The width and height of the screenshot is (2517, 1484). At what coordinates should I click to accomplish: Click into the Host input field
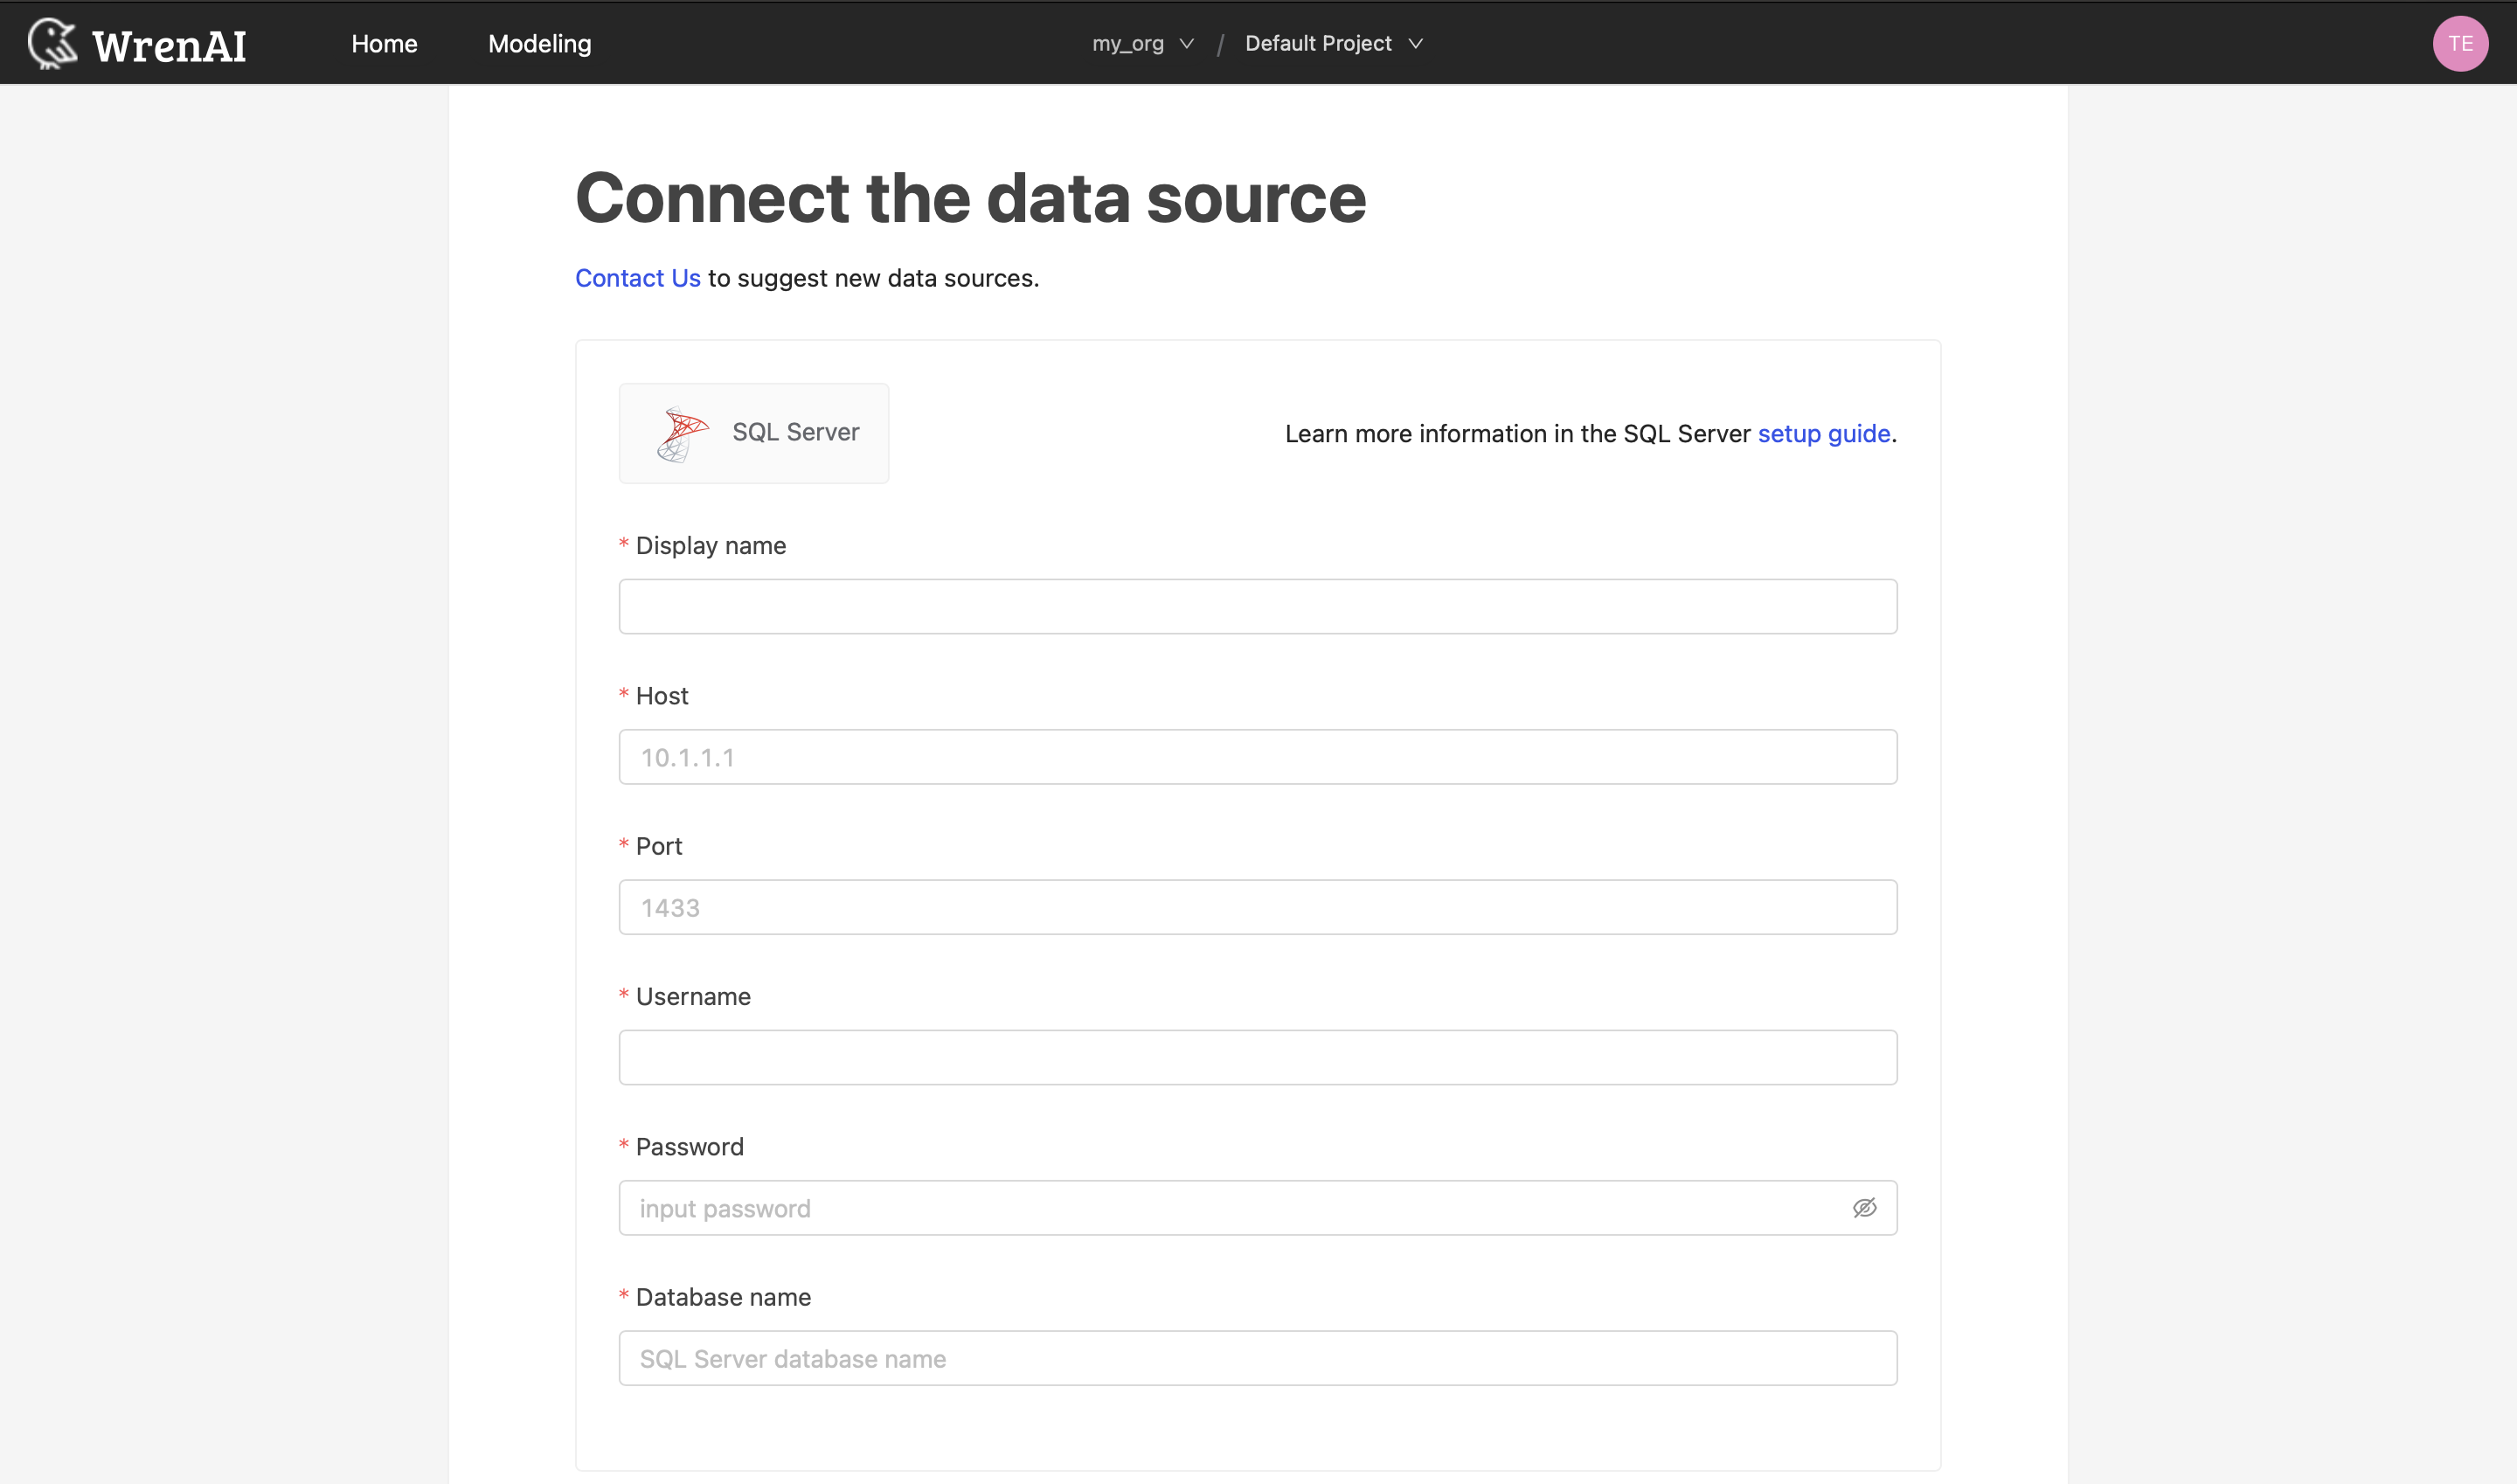pyautogui.click(x=1258, y=757)
